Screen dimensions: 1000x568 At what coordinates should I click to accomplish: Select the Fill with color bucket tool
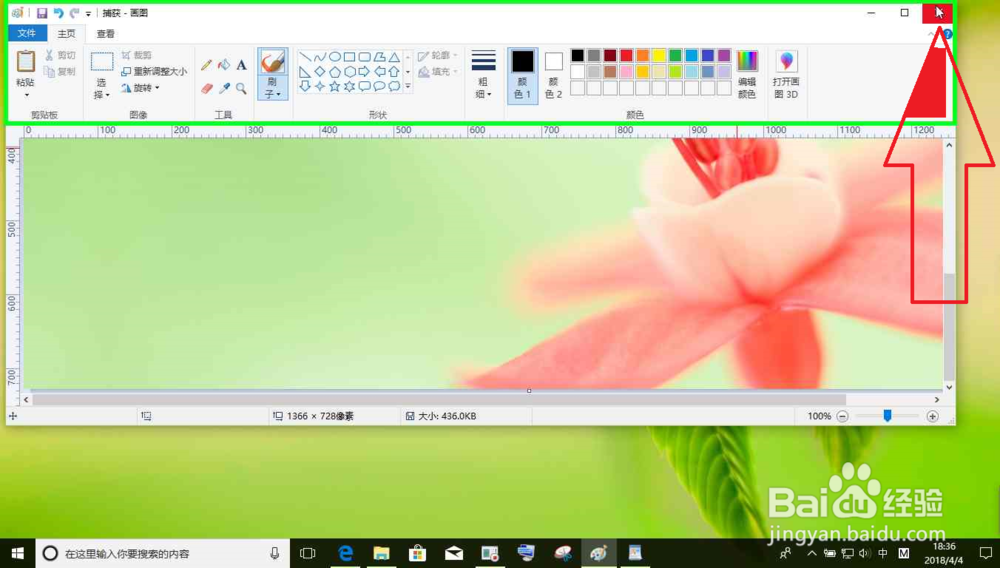click(224, 65)
